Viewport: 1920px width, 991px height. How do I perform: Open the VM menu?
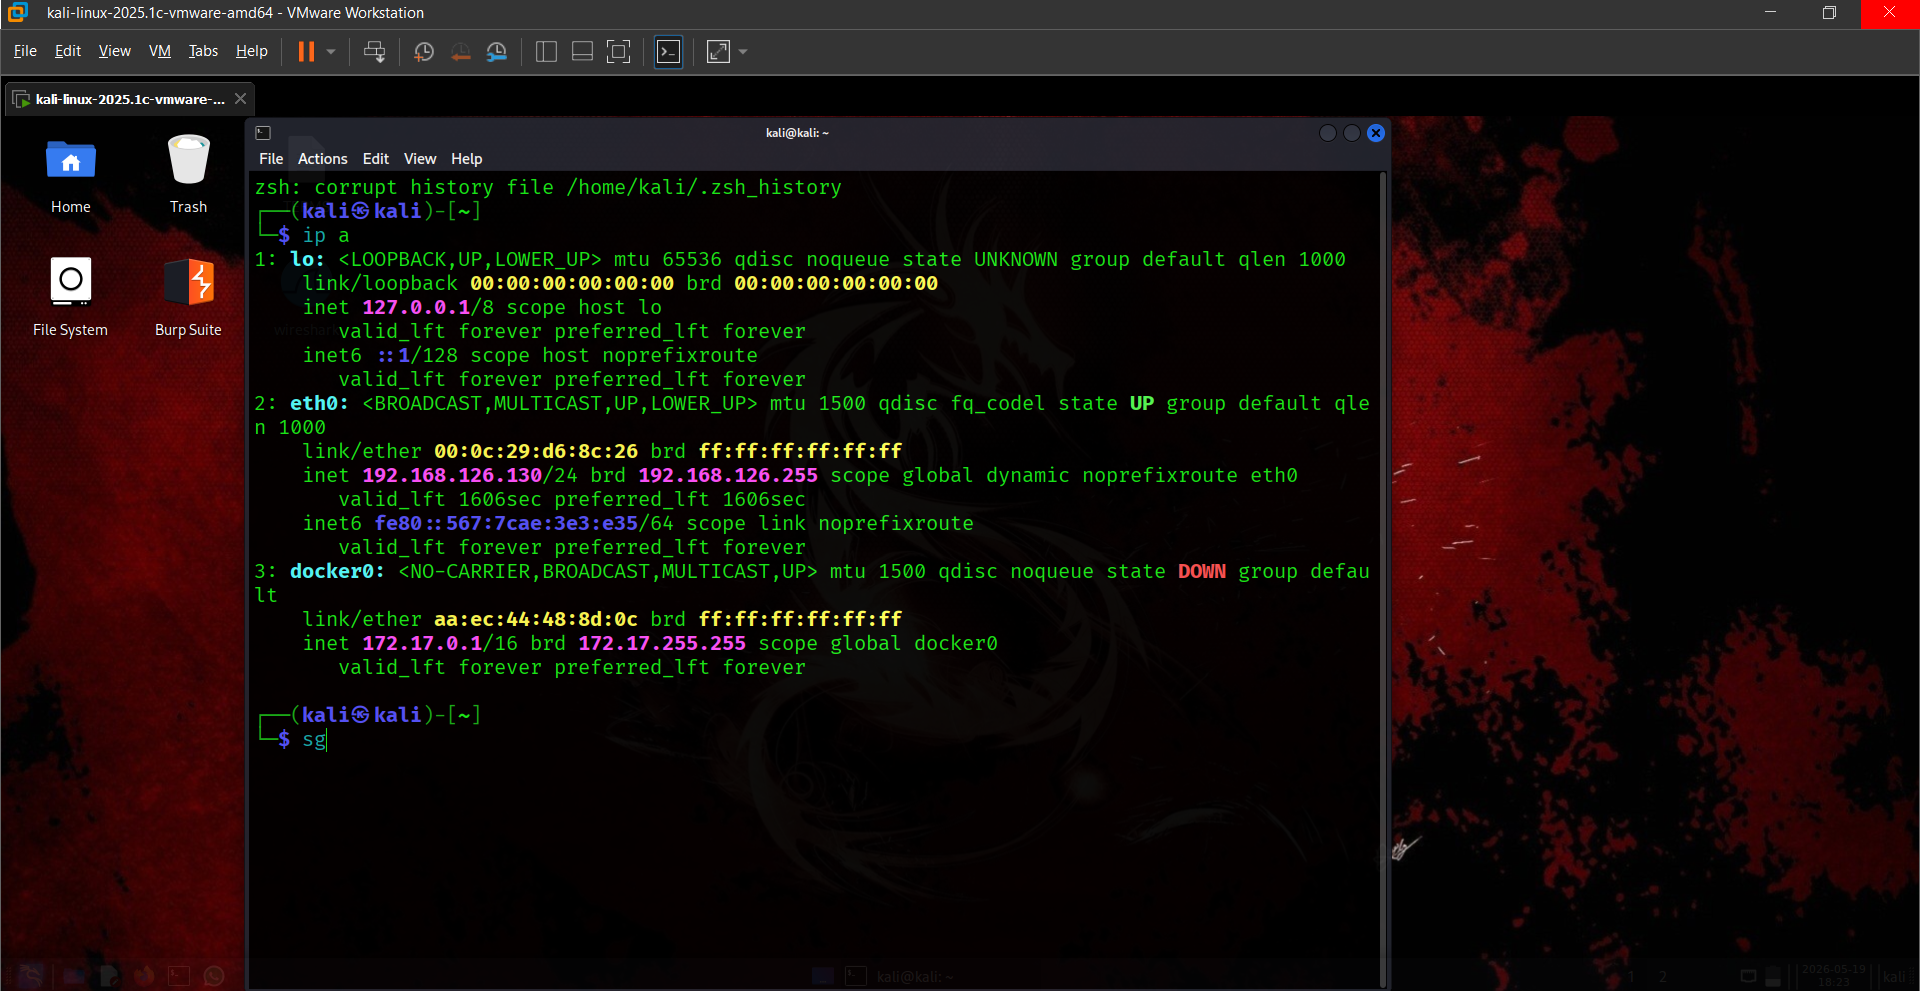[x=160, y=51]
